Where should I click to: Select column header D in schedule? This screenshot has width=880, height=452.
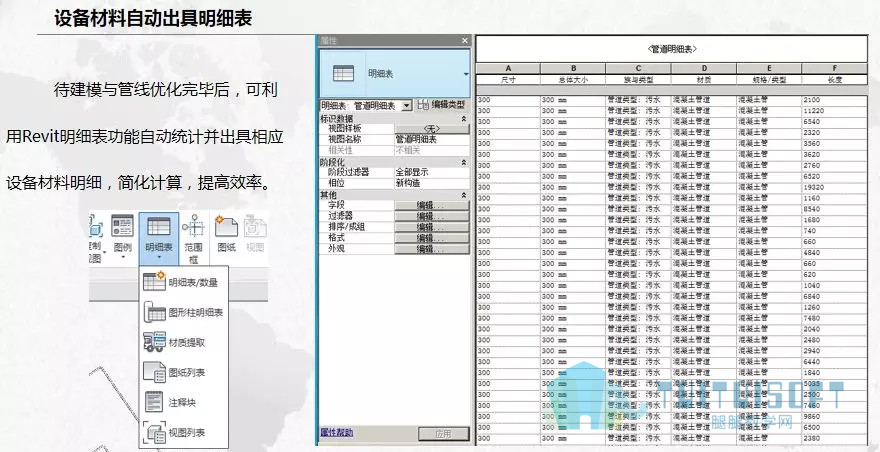tap(704, 69)
